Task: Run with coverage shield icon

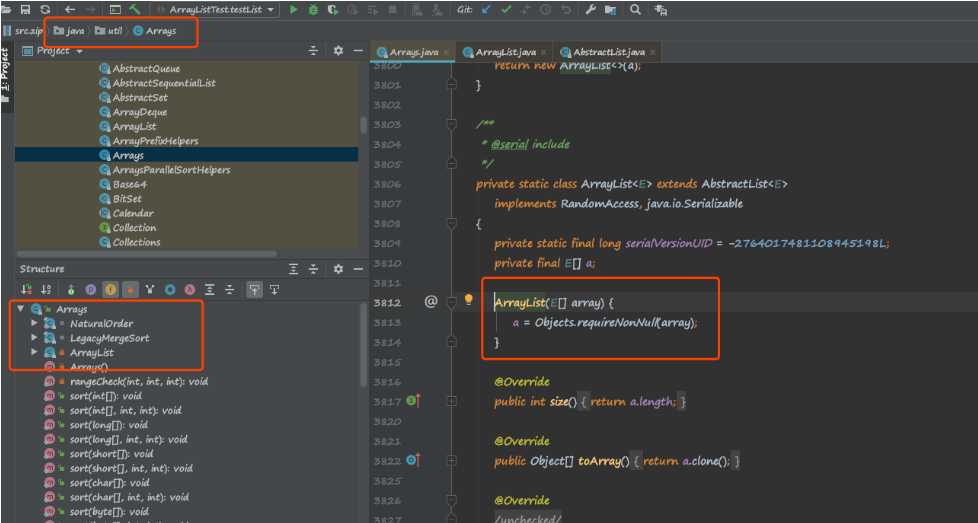Action: (333, 9)
